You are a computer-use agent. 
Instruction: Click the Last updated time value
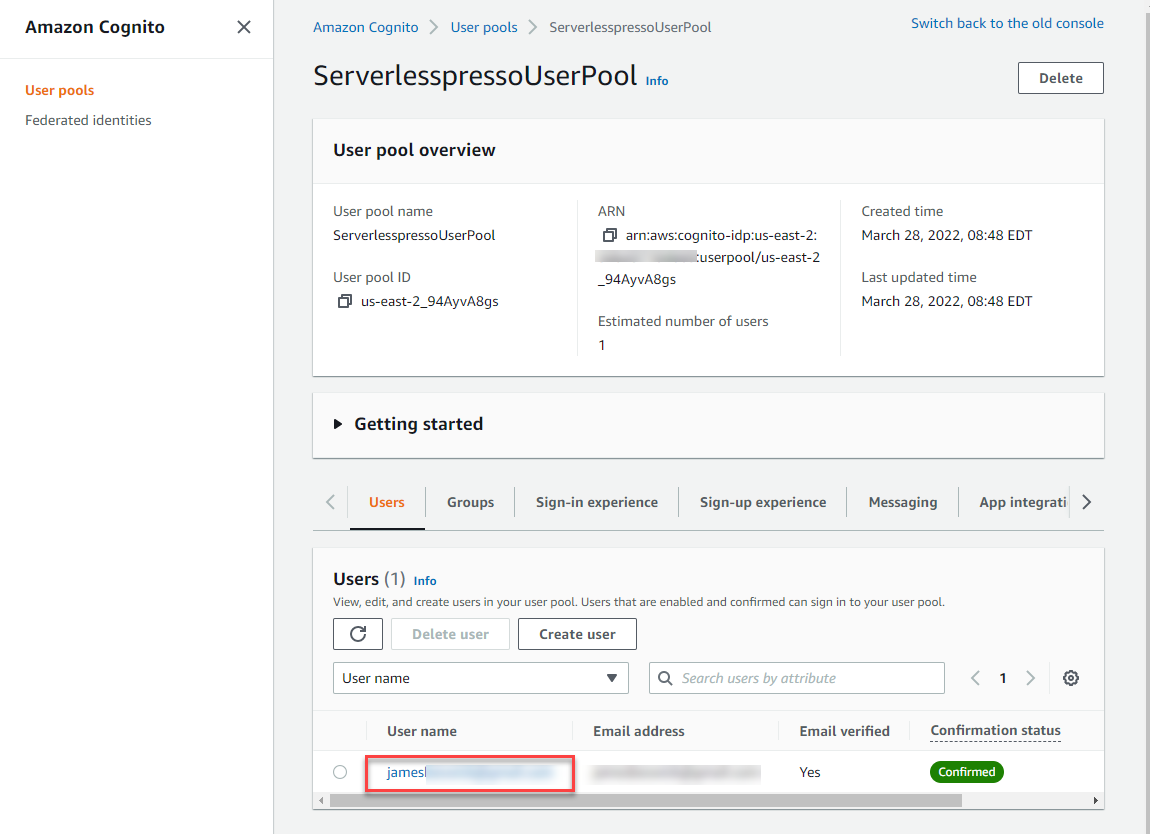point(947,301)
